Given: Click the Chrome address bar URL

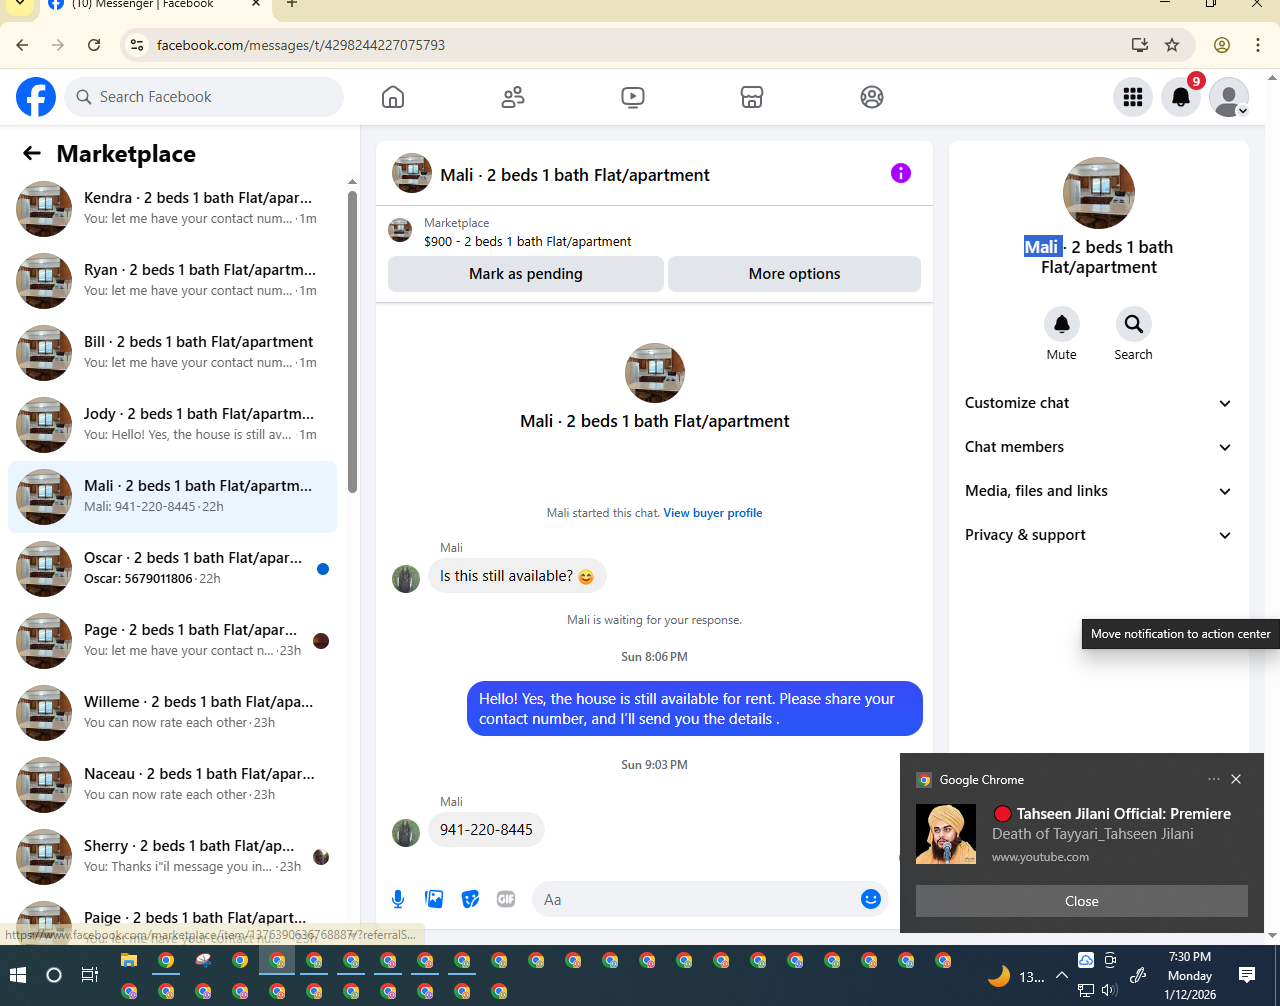Looking at the screenshot, I should coord(301,45).
